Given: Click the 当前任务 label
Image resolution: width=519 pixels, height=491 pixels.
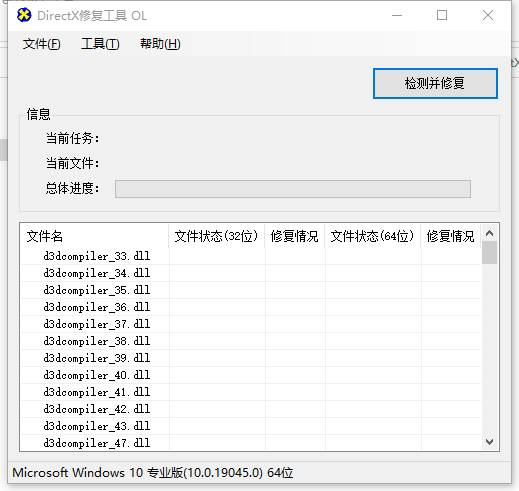Looking at the screenshot, I should click(x=72, y=138).
